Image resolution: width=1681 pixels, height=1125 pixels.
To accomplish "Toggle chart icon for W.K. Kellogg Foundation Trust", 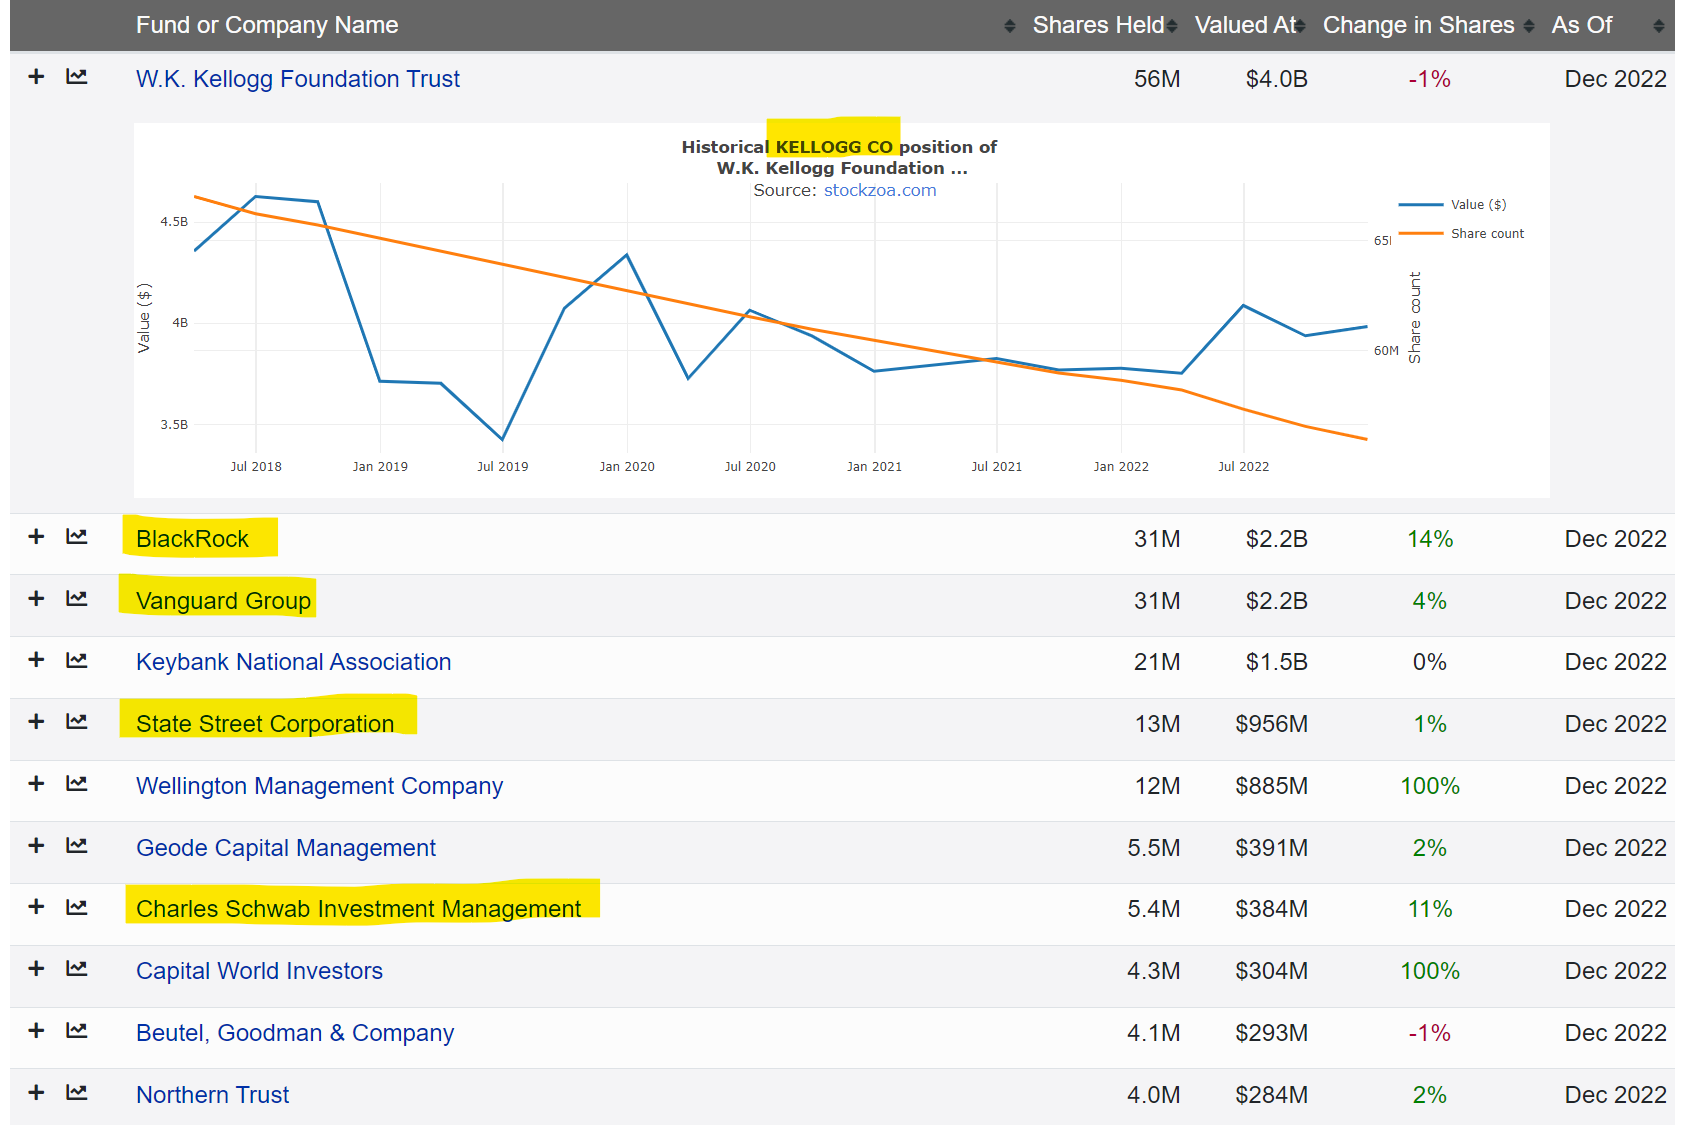I will point(77,77).
